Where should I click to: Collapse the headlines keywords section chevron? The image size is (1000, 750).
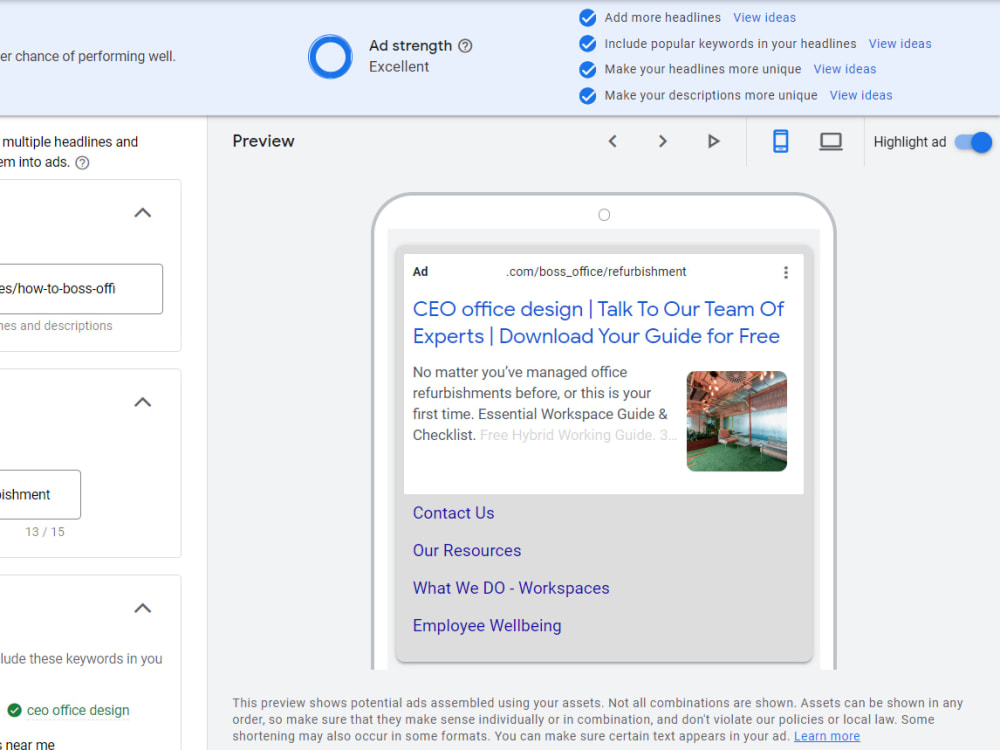(x=143, y=608)
